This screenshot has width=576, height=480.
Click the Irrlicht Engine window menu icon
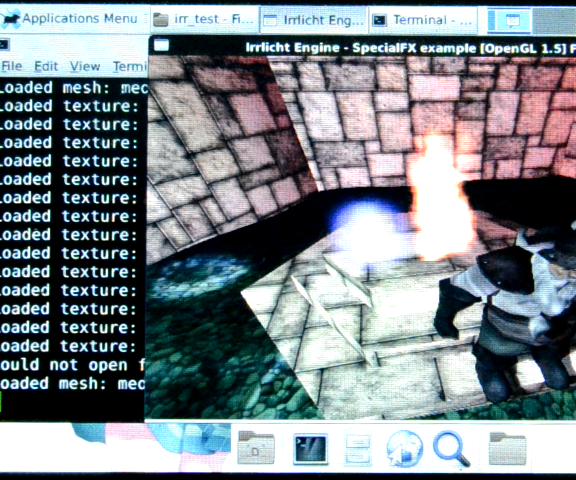pyautogui.click(x=161, y=46)
